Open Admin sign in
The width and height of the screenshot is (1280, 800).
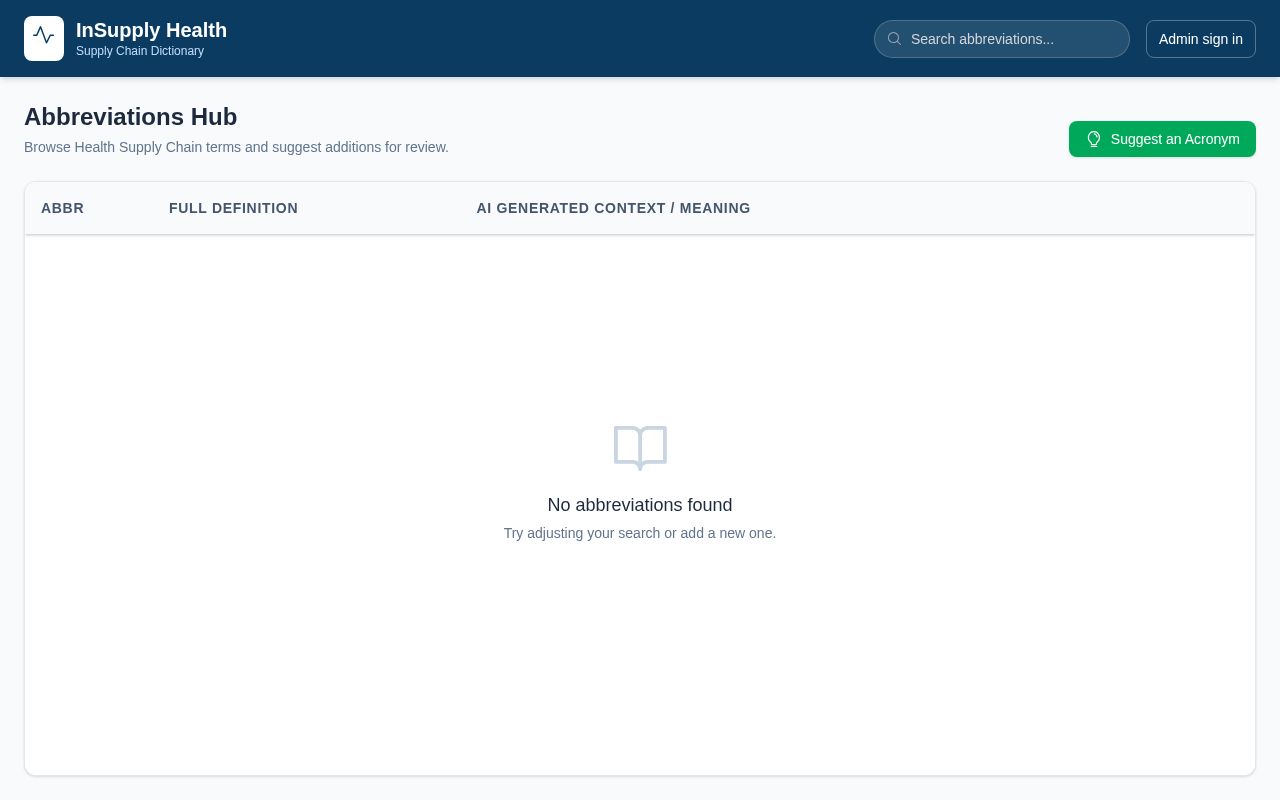coord(1201,39)
